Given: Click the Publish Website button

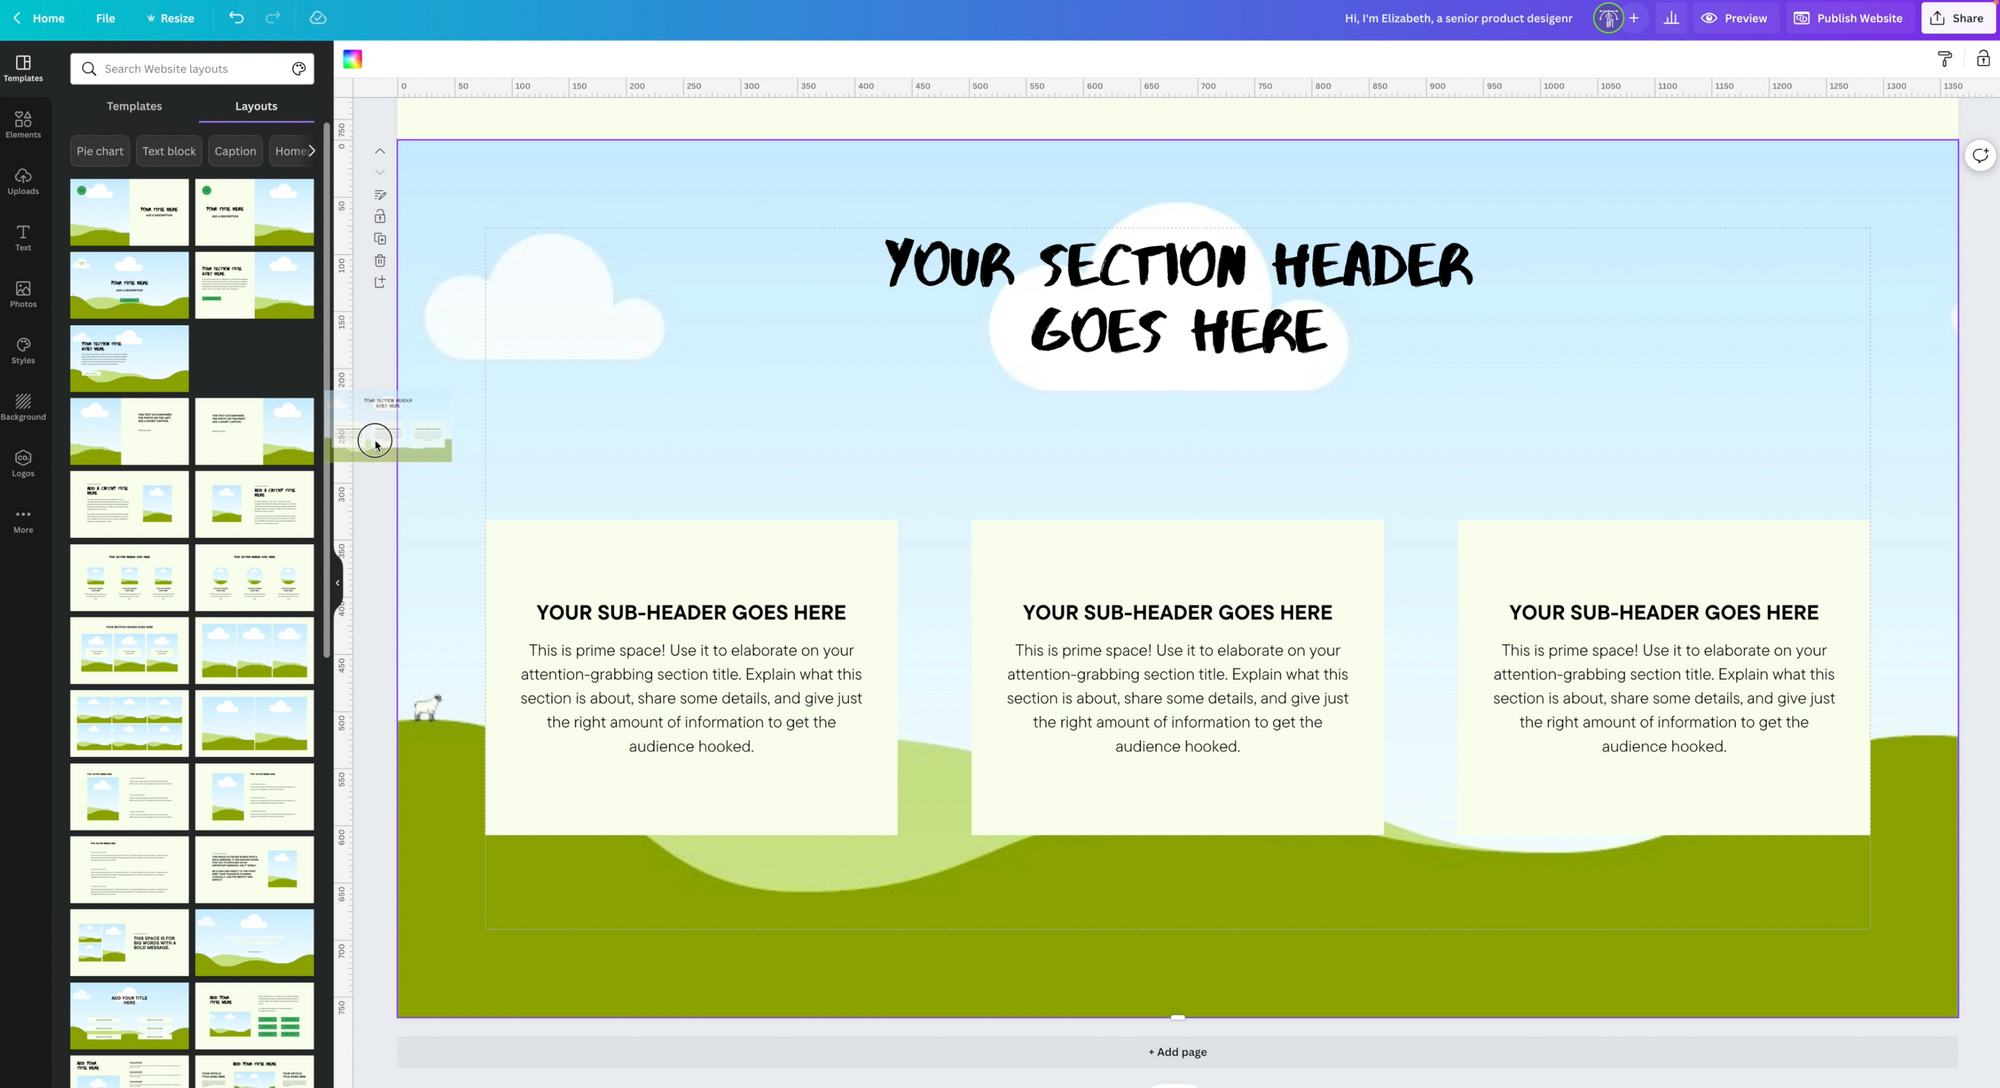Looking at the screenshot, I should coord(1851,17).
